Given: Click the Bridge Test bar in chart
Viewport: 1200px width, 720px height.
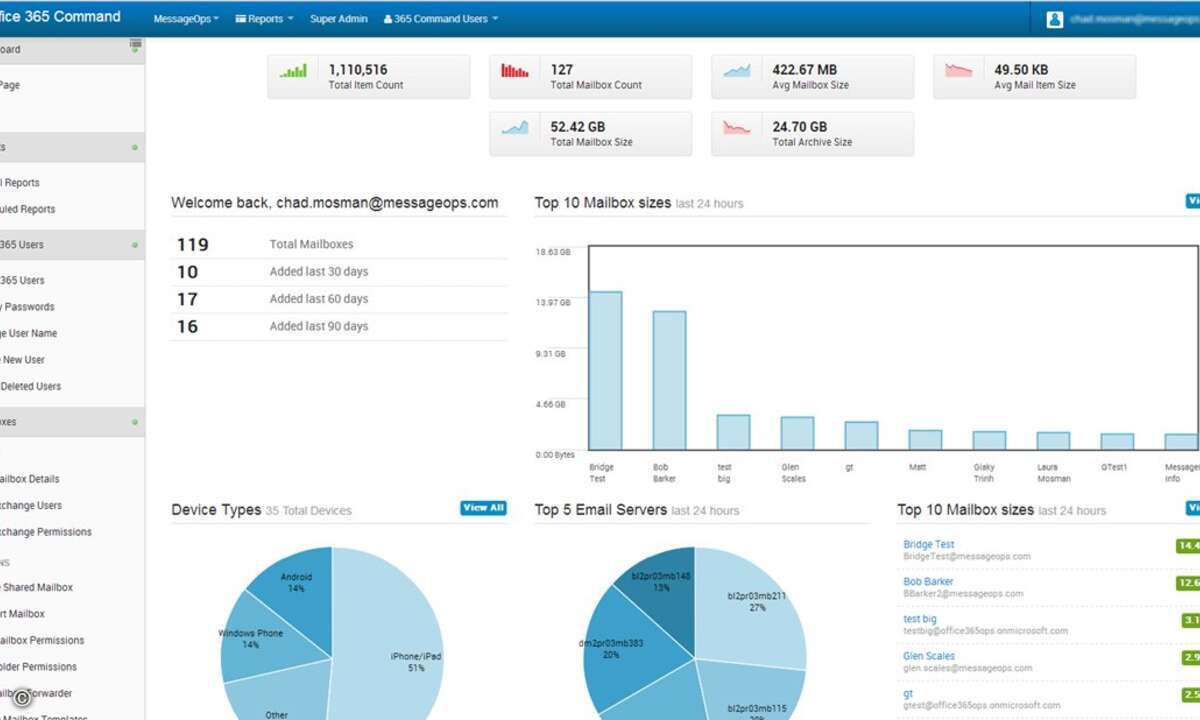Looking at the screenshot, I should [605, 371].
